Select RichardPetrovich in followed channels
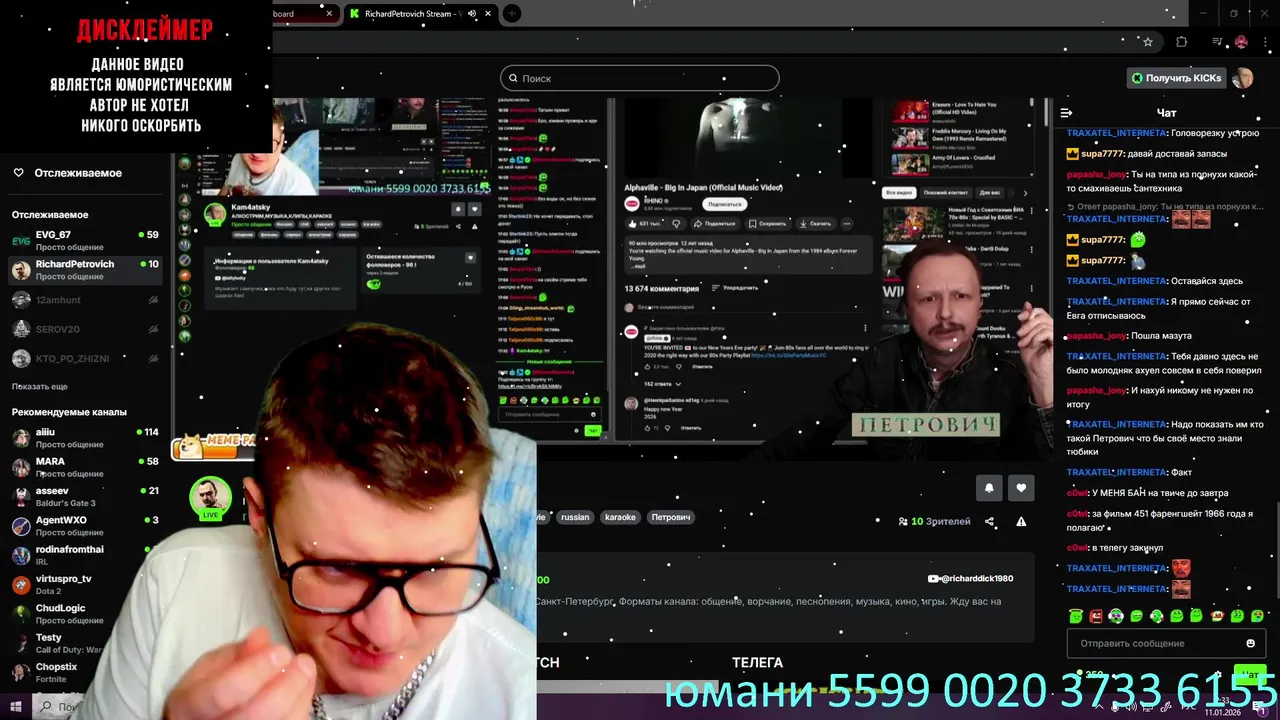 pyautogui.click(x=85, y=270)
